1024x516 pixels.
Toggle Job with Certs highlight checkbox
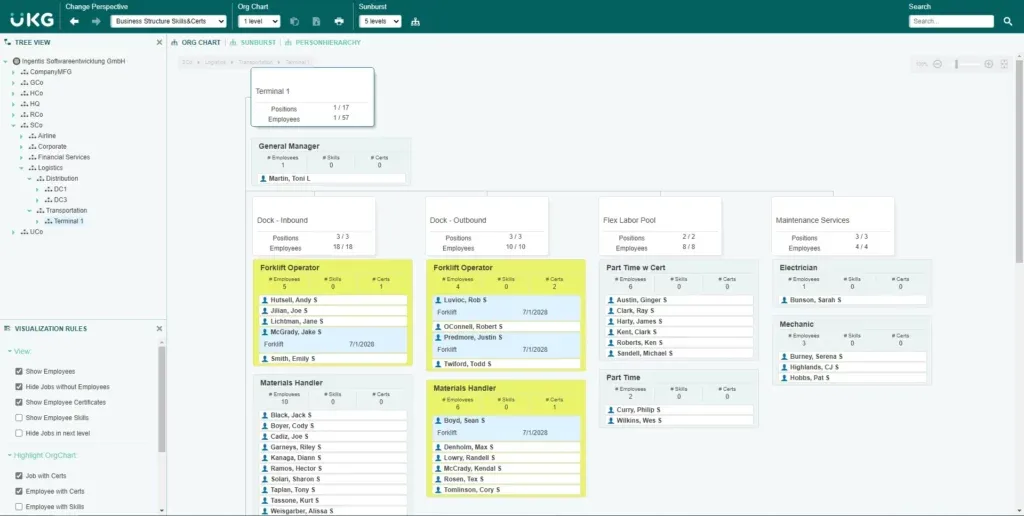(x=19, y=476)
